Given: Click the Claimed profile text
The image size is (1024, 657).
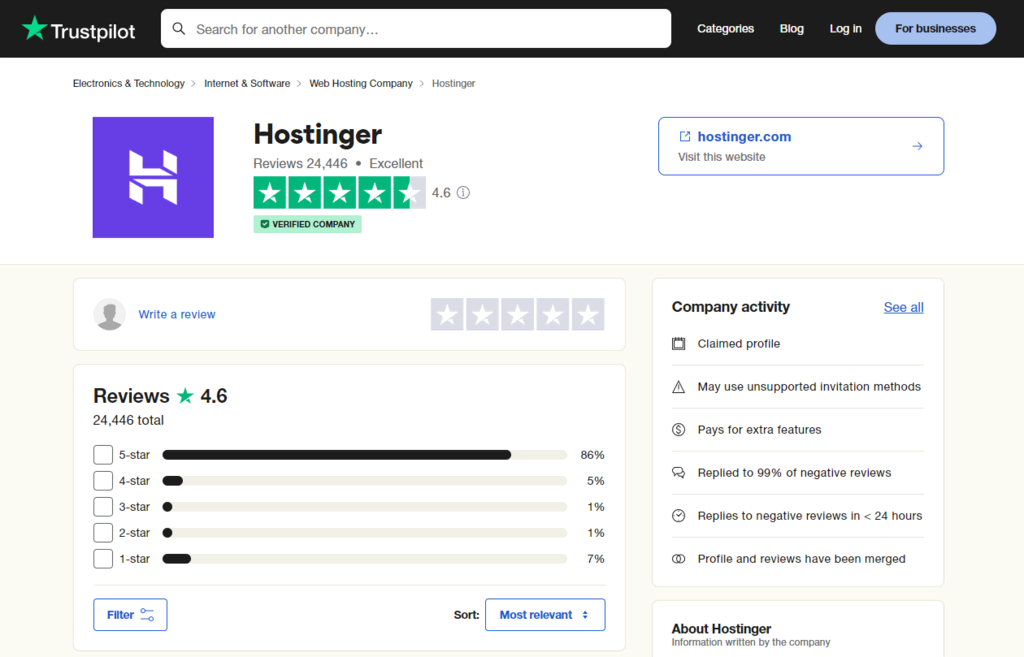Looking at the screenshot, I should click(739, 344).
